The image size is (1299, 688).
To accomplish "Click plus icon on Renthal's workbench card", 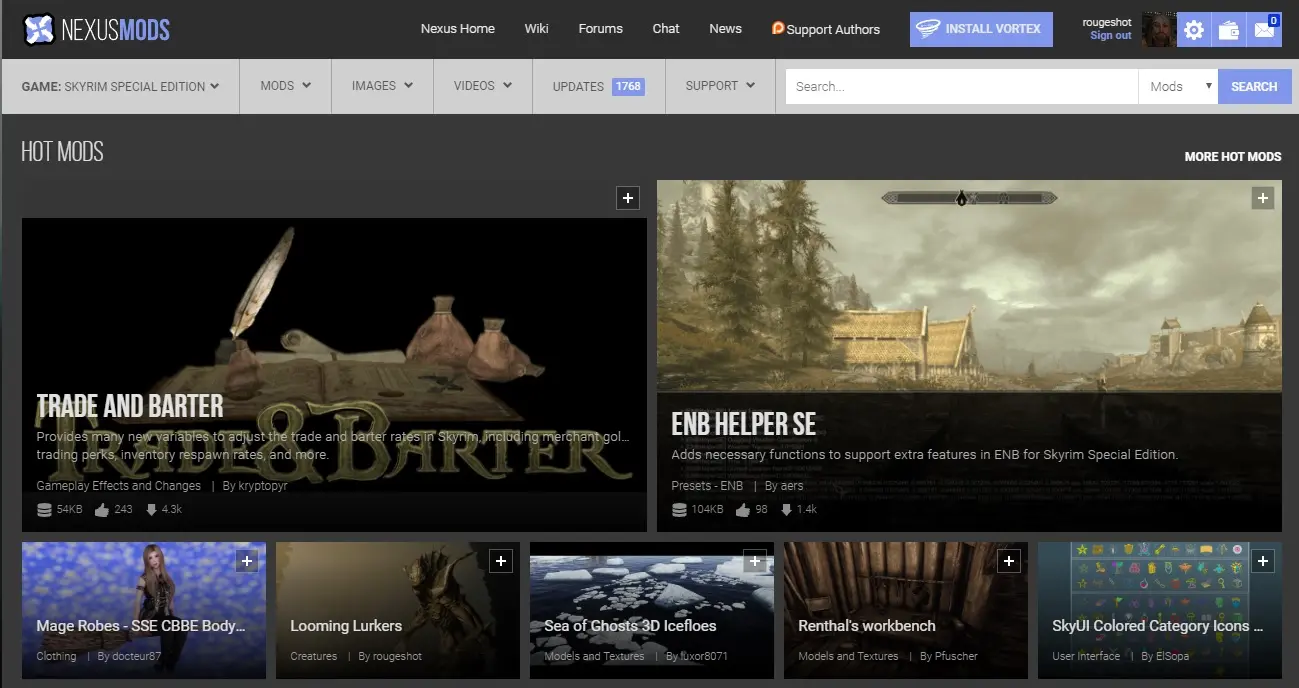I will point(1009,561).
